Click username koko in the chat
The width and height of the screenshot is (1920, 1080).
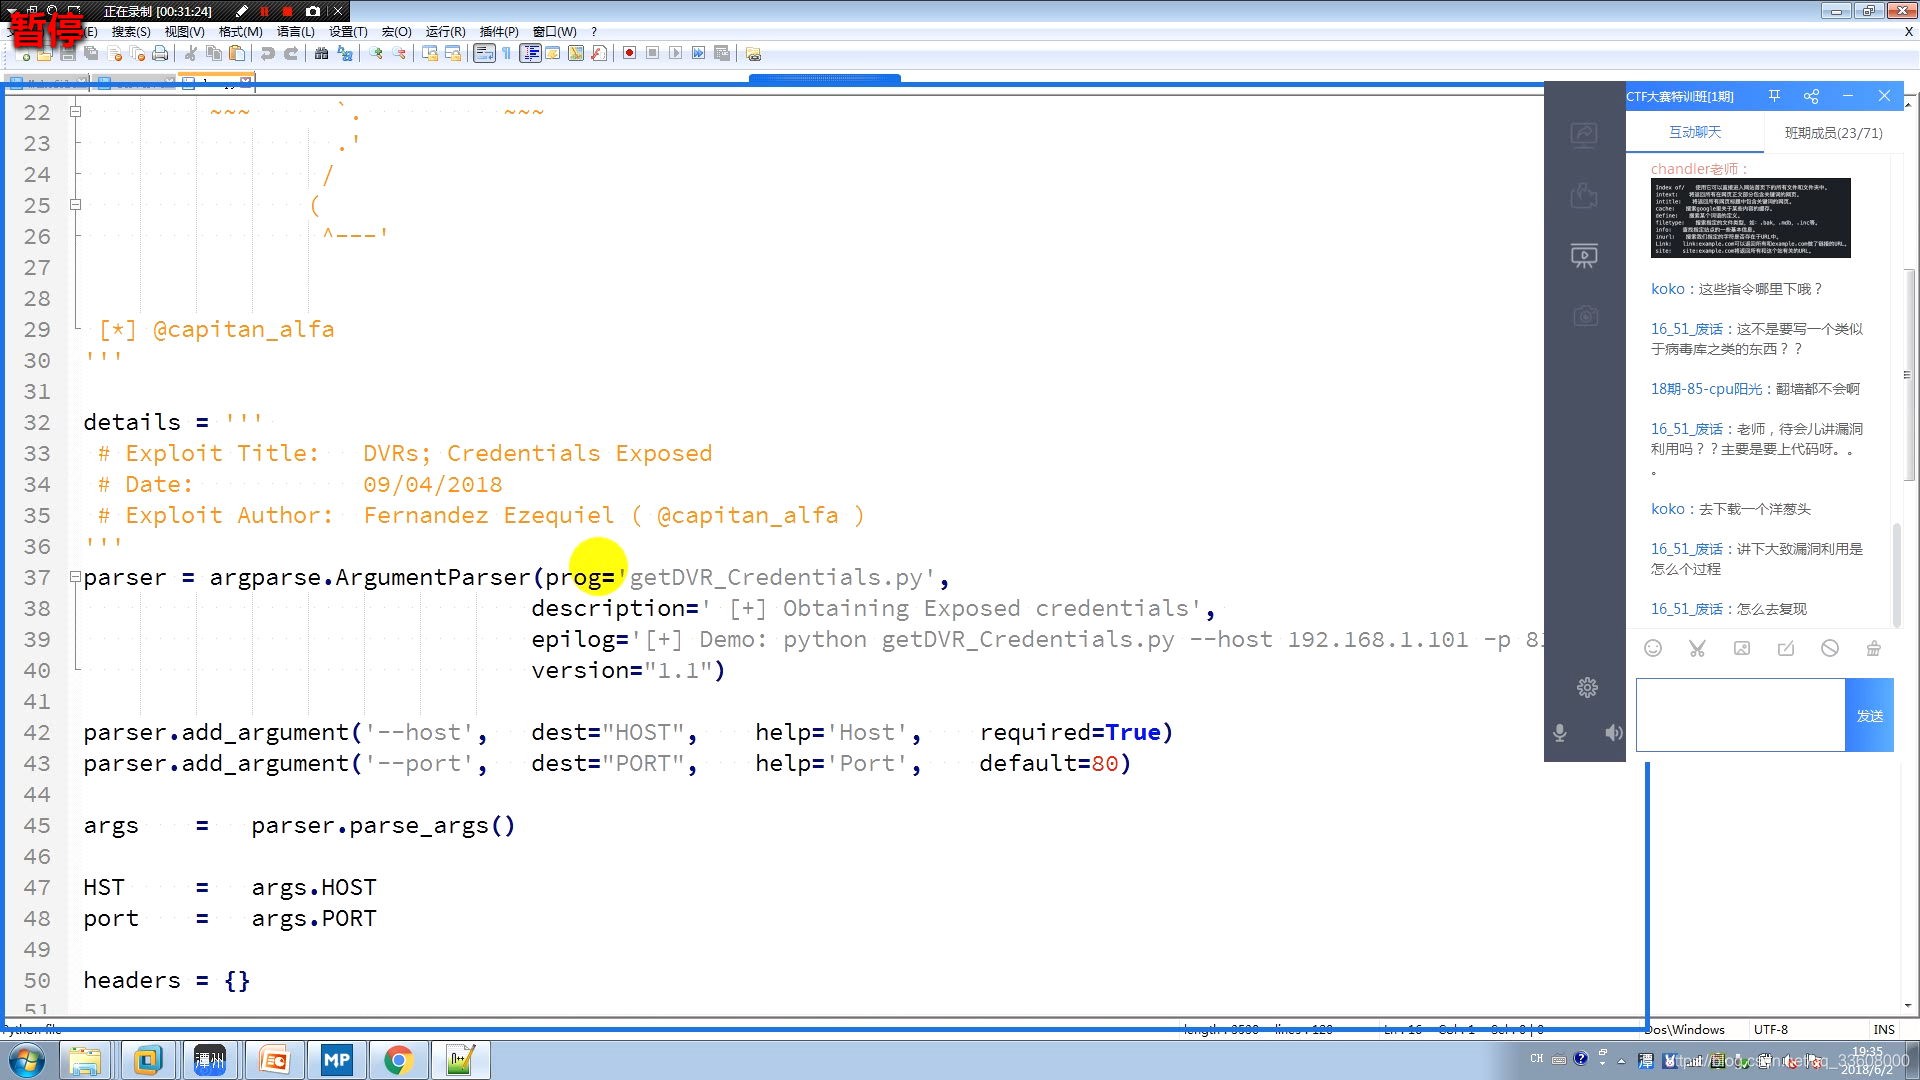click(x=1667, y=289)
